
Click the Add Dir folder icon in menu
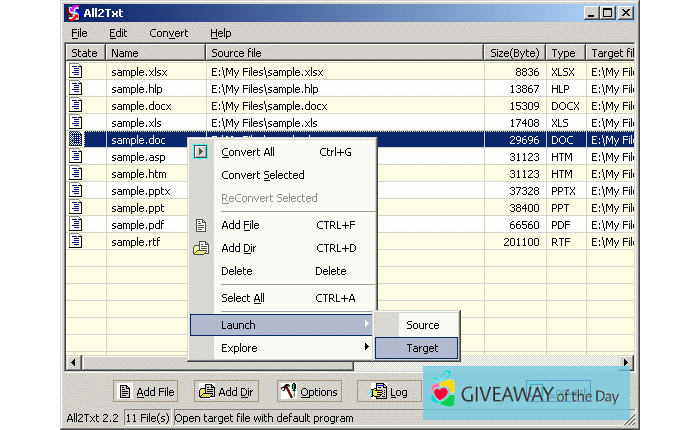(x=201, y=248)
